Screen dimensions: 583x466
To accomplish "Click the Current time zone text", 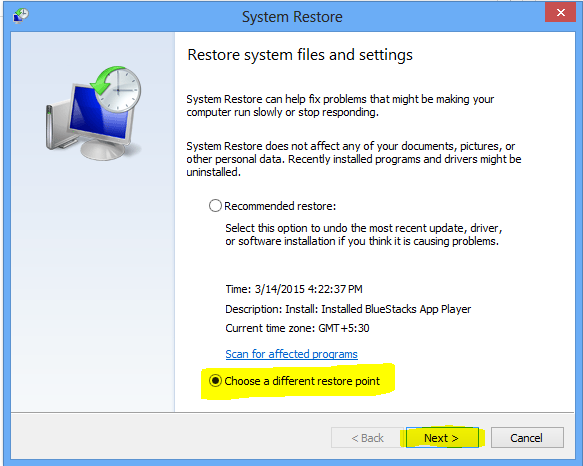I will point(297,328).
